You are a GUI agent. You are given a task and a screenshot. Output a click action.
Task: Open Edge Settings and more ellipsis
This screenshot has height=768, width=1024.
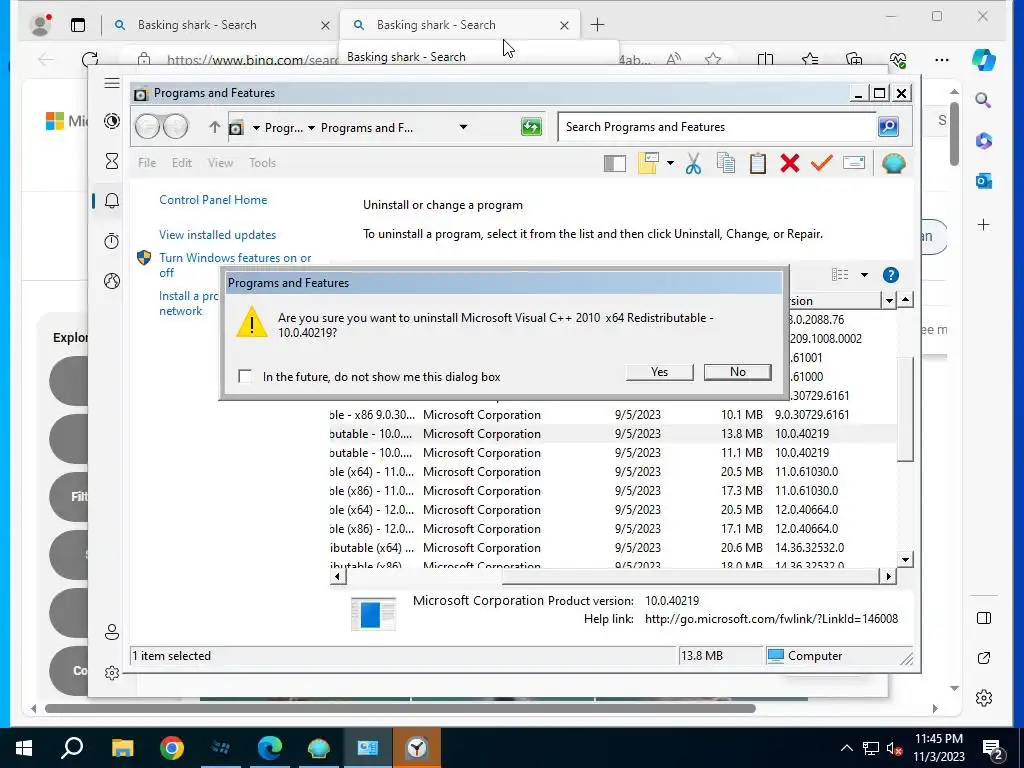coord(941,59)
